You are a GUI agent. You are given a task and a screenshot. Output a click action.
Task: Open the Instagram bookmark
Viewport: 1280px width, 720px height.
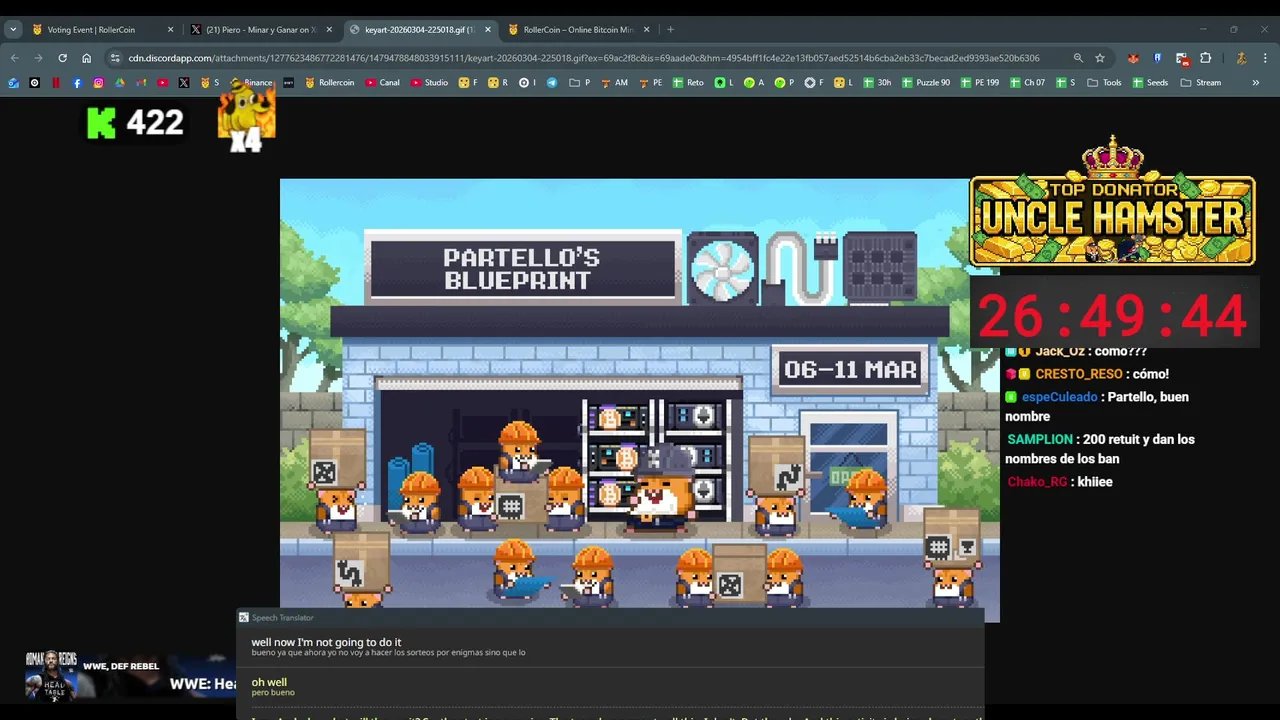tap(98, 83)
